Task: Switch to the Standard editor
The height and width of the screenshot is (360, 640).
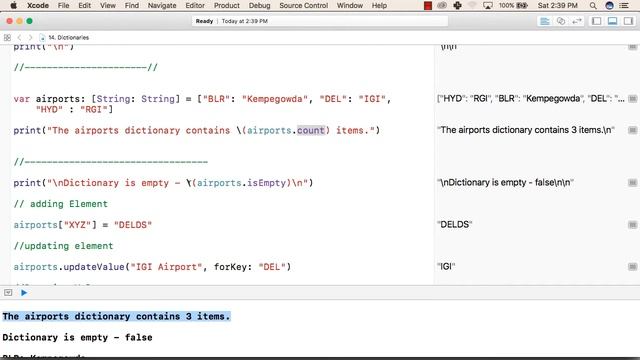Action: point(545,21)
